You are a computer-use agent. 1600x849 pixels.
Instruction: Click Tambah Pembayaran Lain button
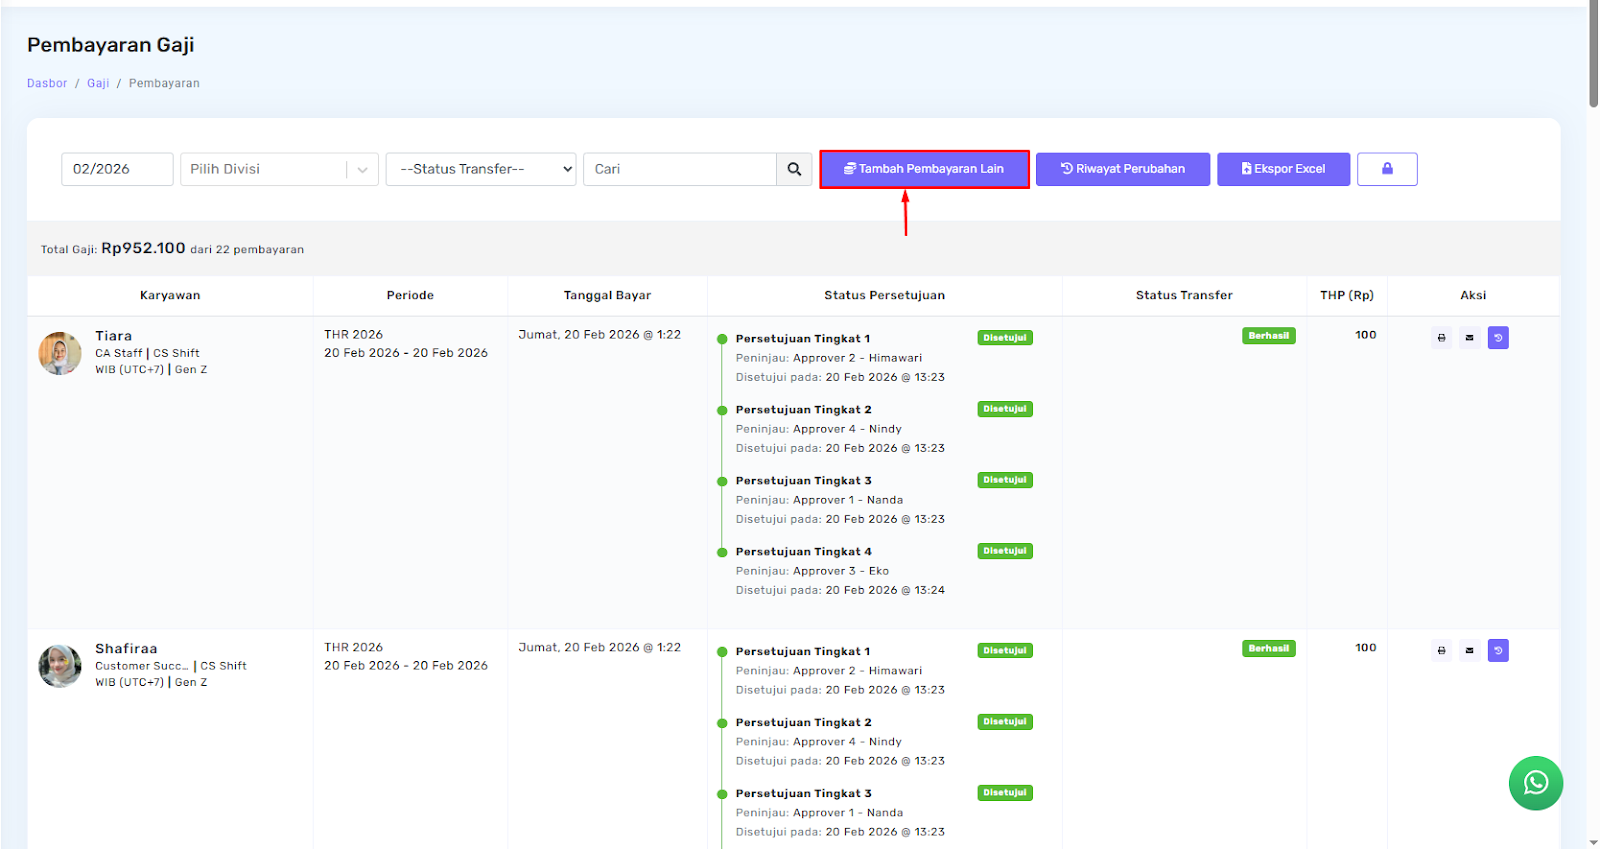tap(924, 169)
